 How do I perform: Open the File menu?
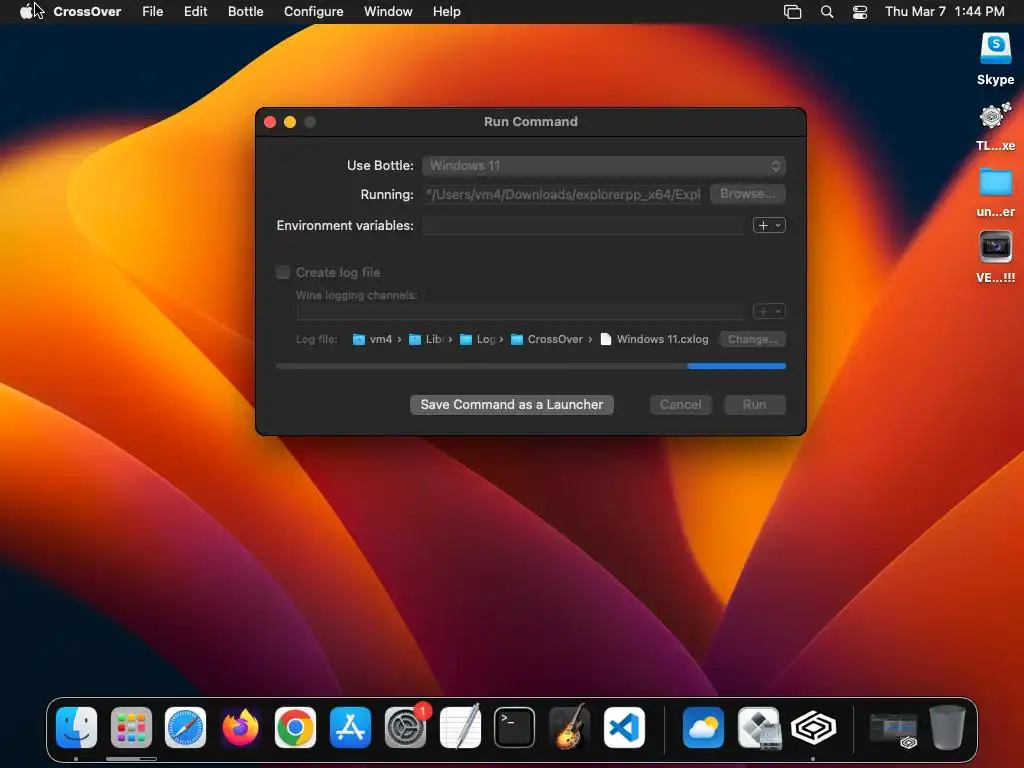tap(153, 11)
